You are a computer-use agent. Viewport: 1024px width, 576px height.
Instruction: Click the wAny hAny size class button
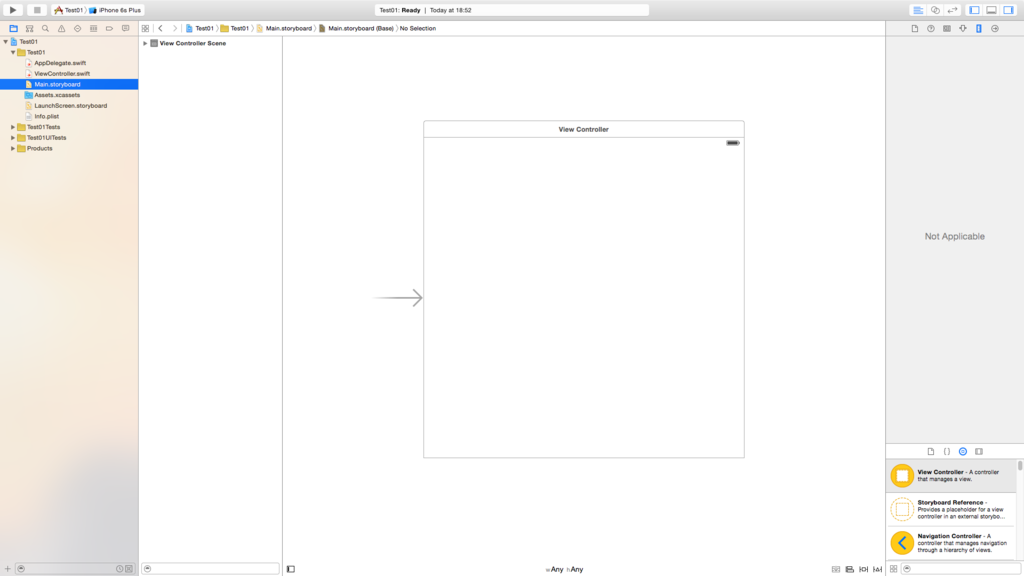565,569
